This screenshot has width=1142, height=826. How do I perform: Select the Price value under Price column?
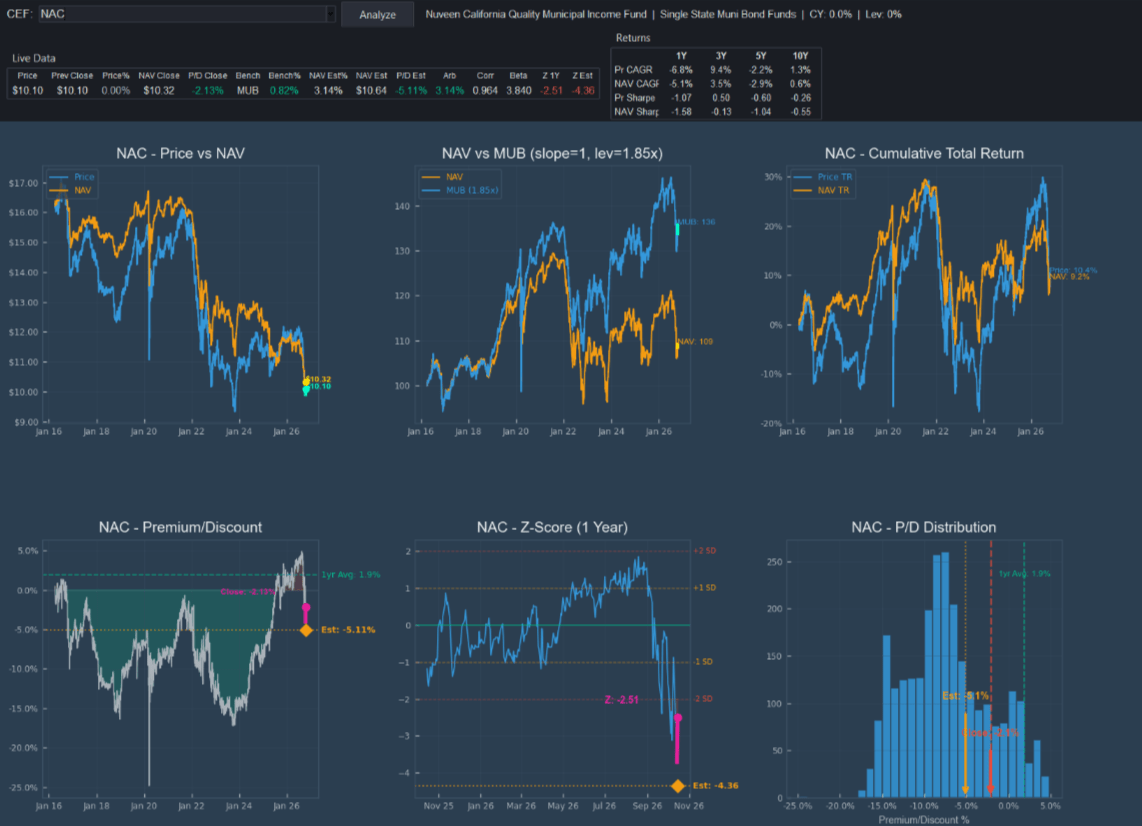pyautogui.click(x=28, y=90)
